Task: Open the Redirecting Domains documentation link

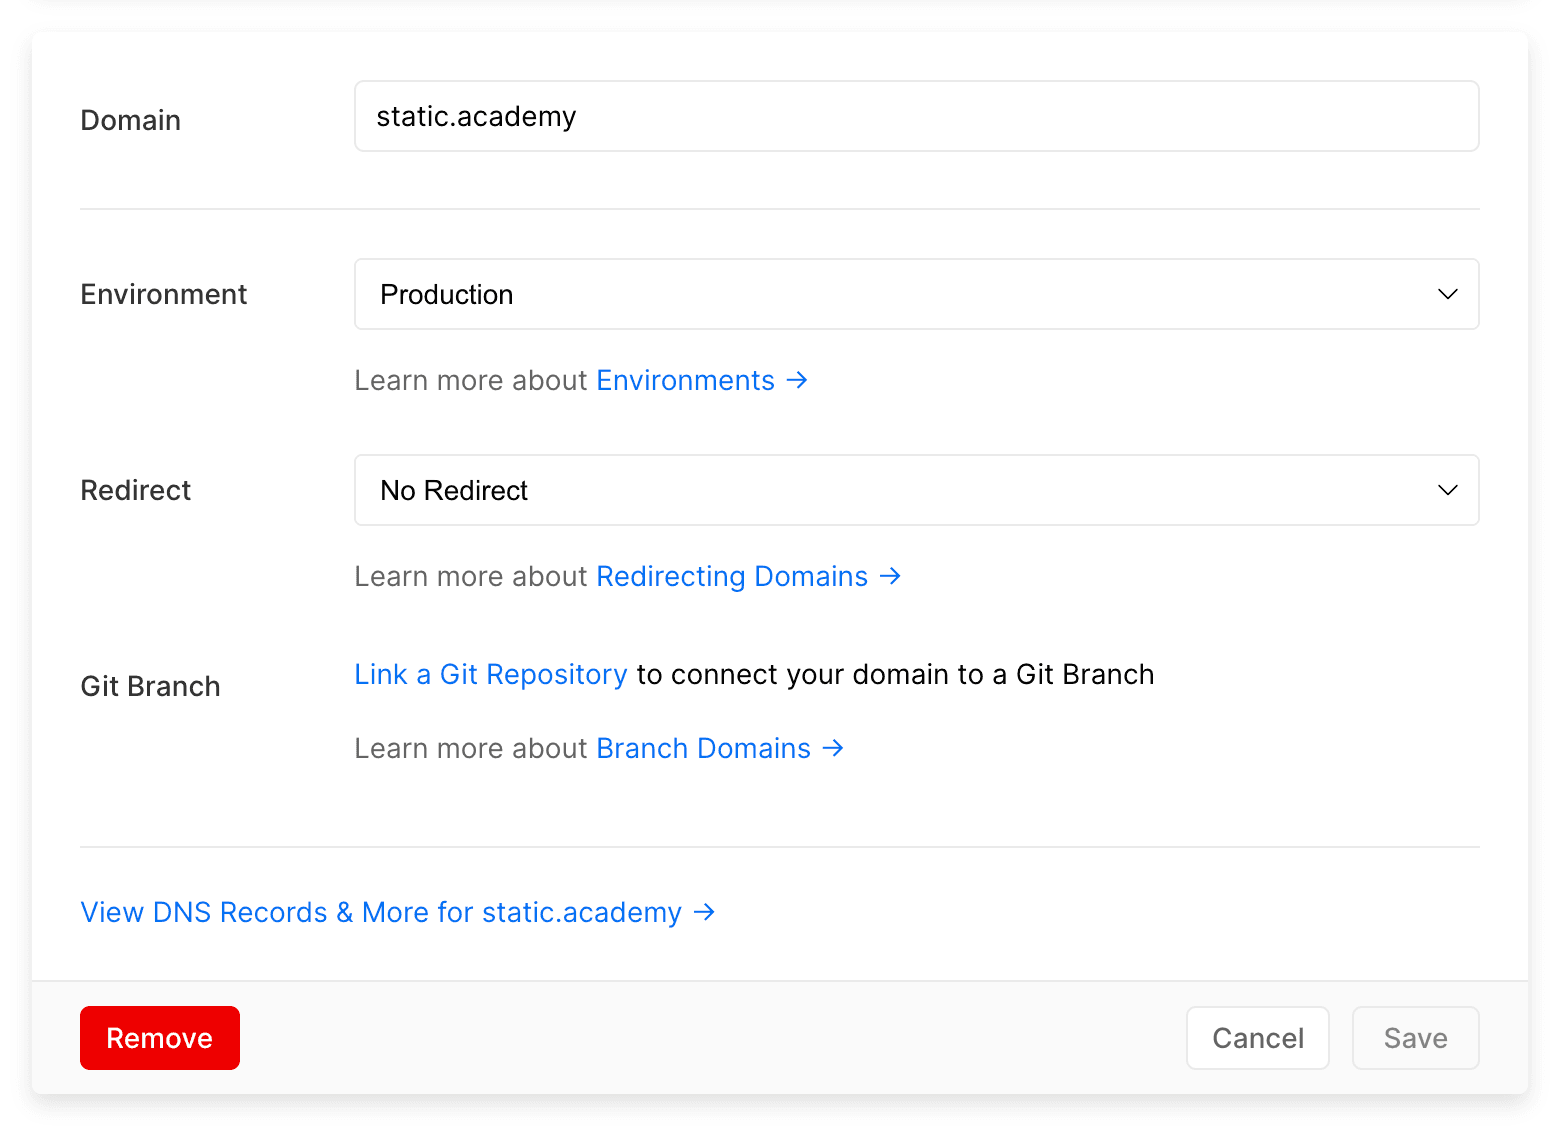Action: (731, 576)
